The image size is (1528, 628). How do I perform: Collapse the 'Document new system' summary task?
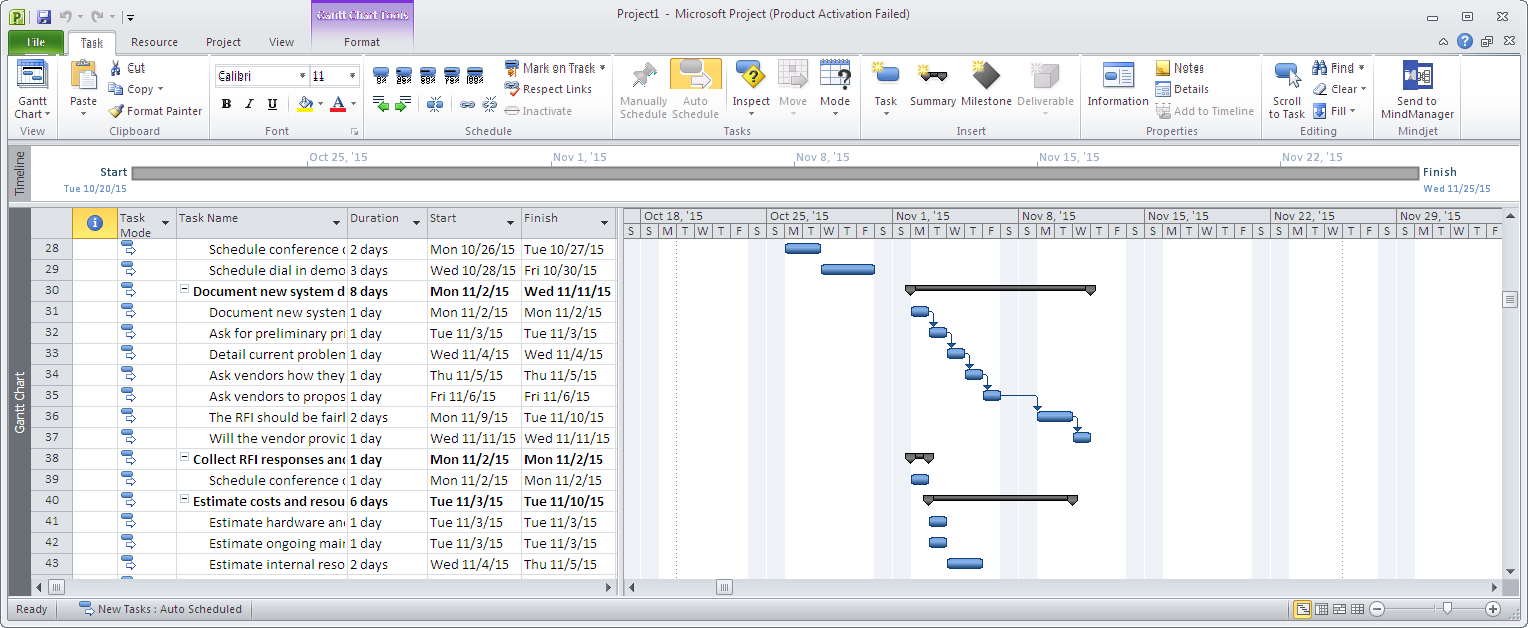click(183, 290)
